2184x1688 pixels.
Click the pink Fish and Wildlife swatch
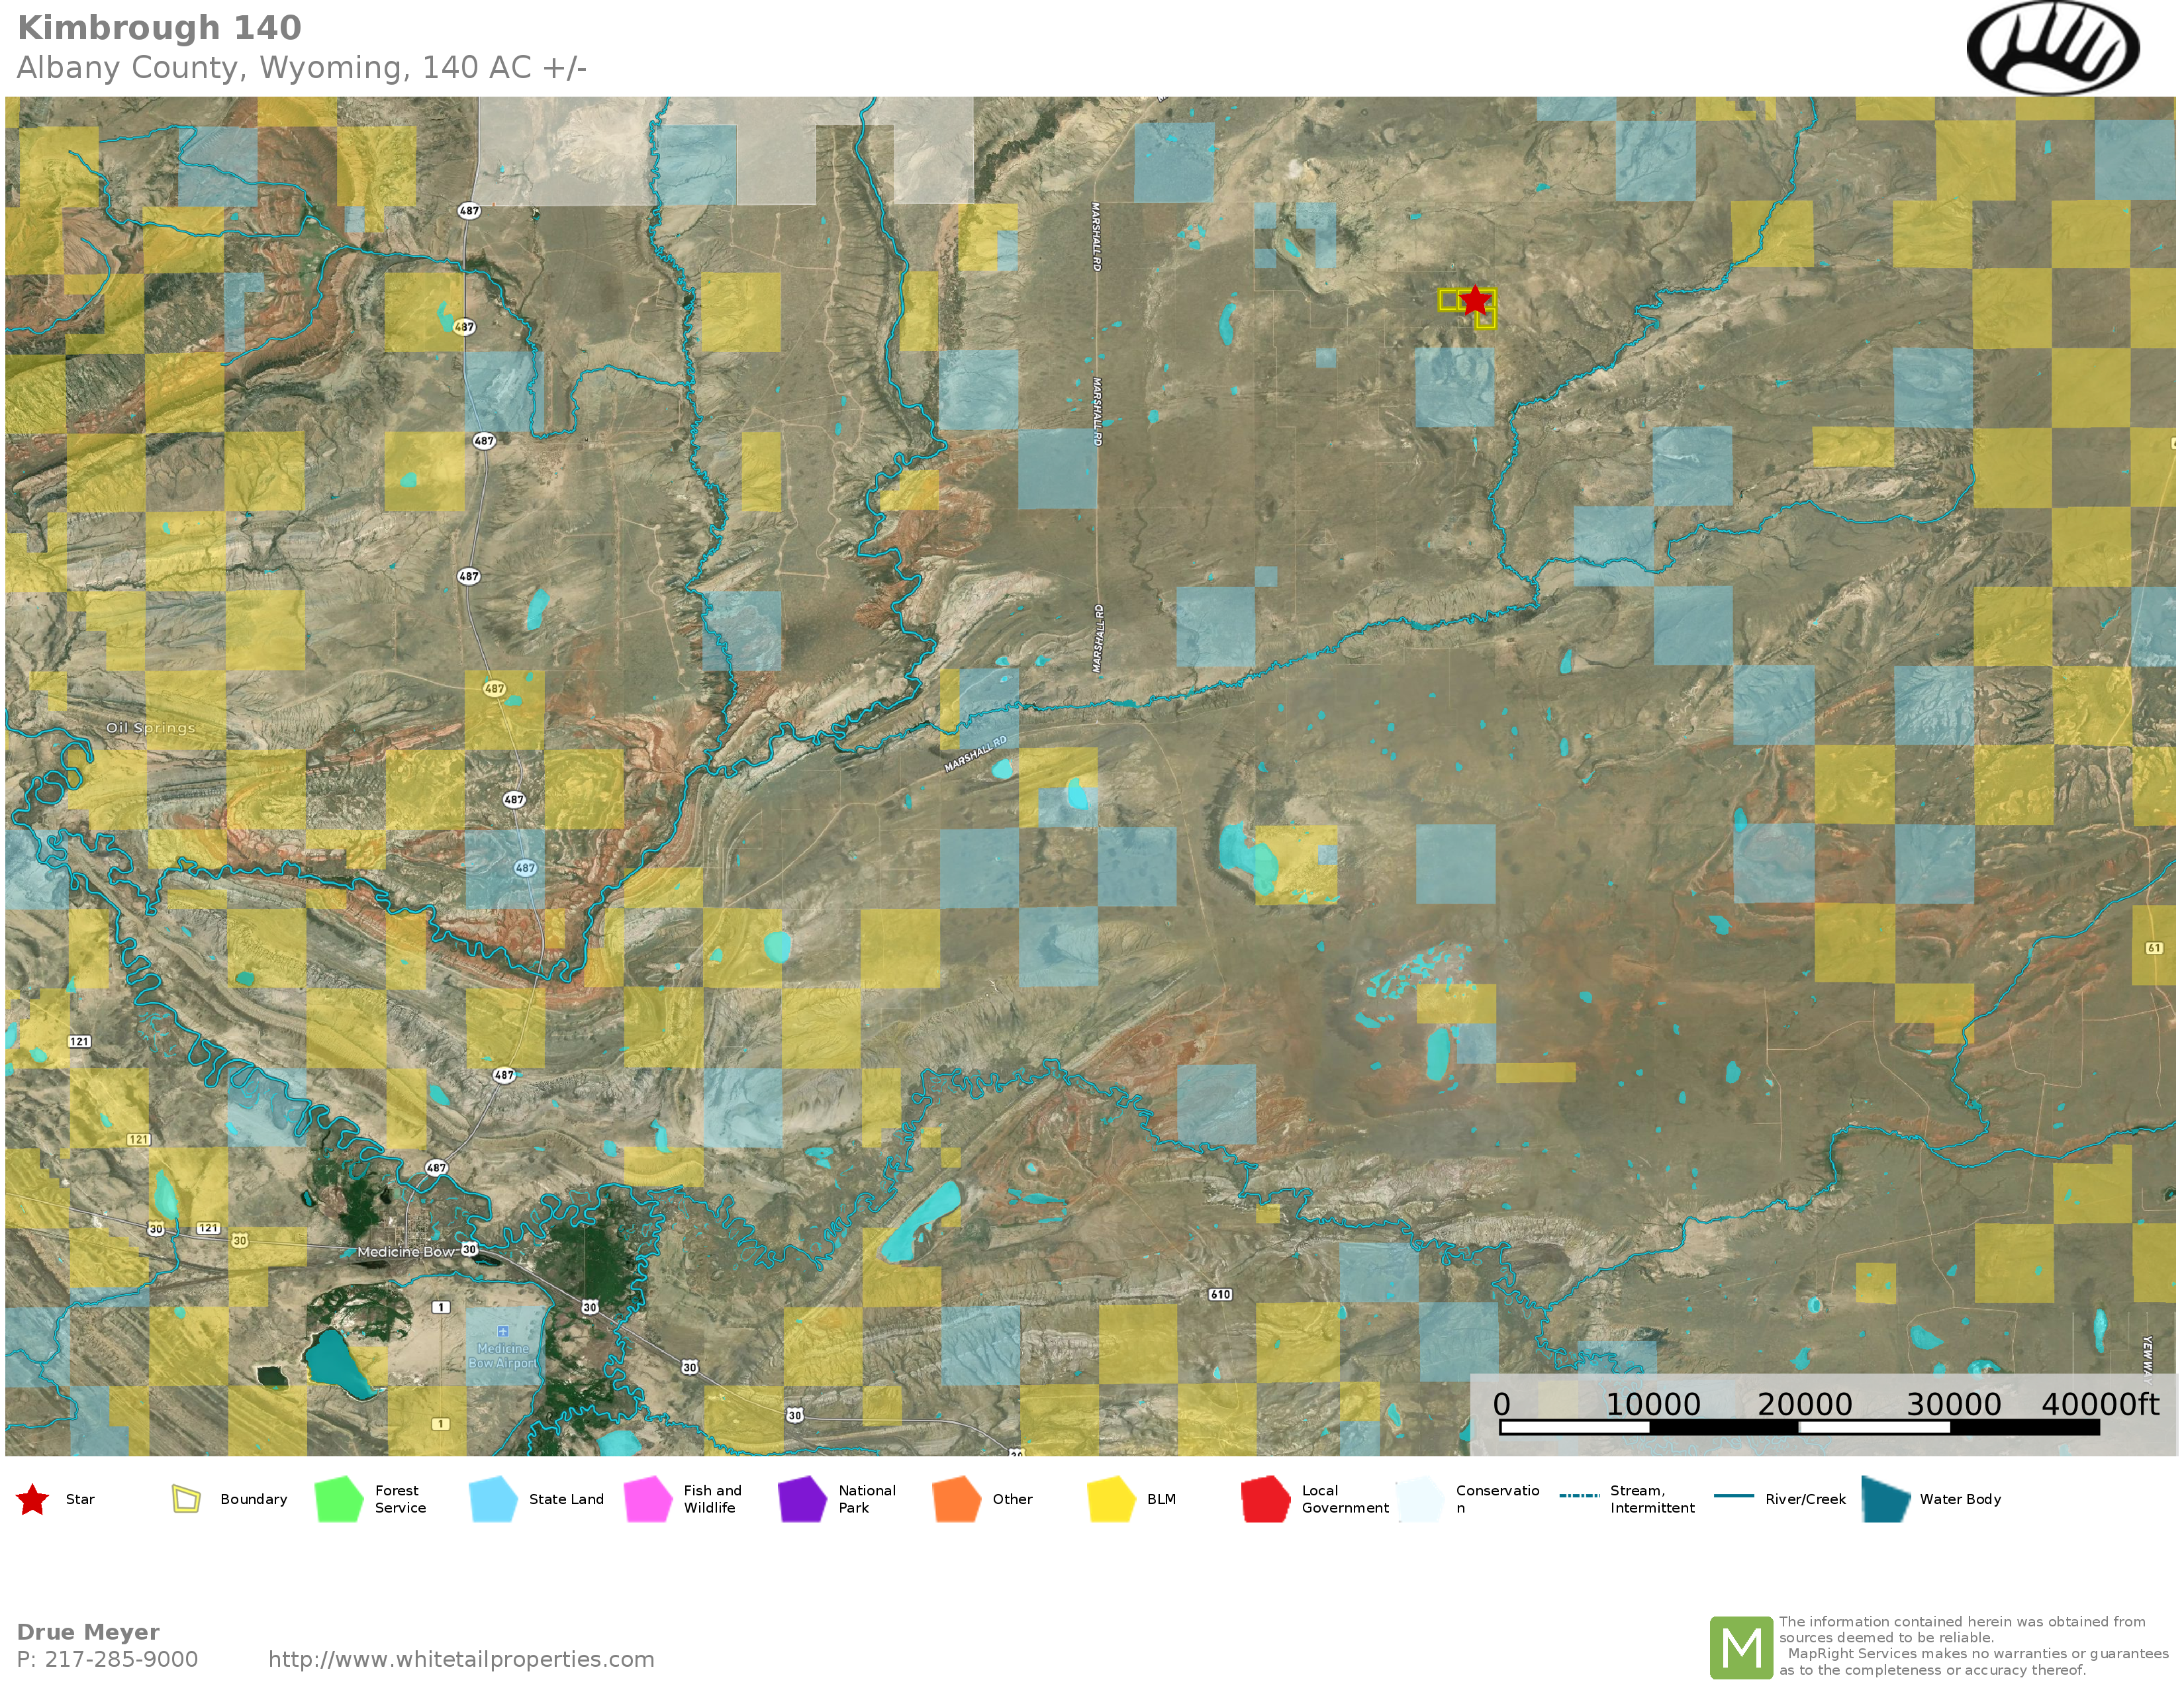pyautogui.click(x=648, y=1499)
